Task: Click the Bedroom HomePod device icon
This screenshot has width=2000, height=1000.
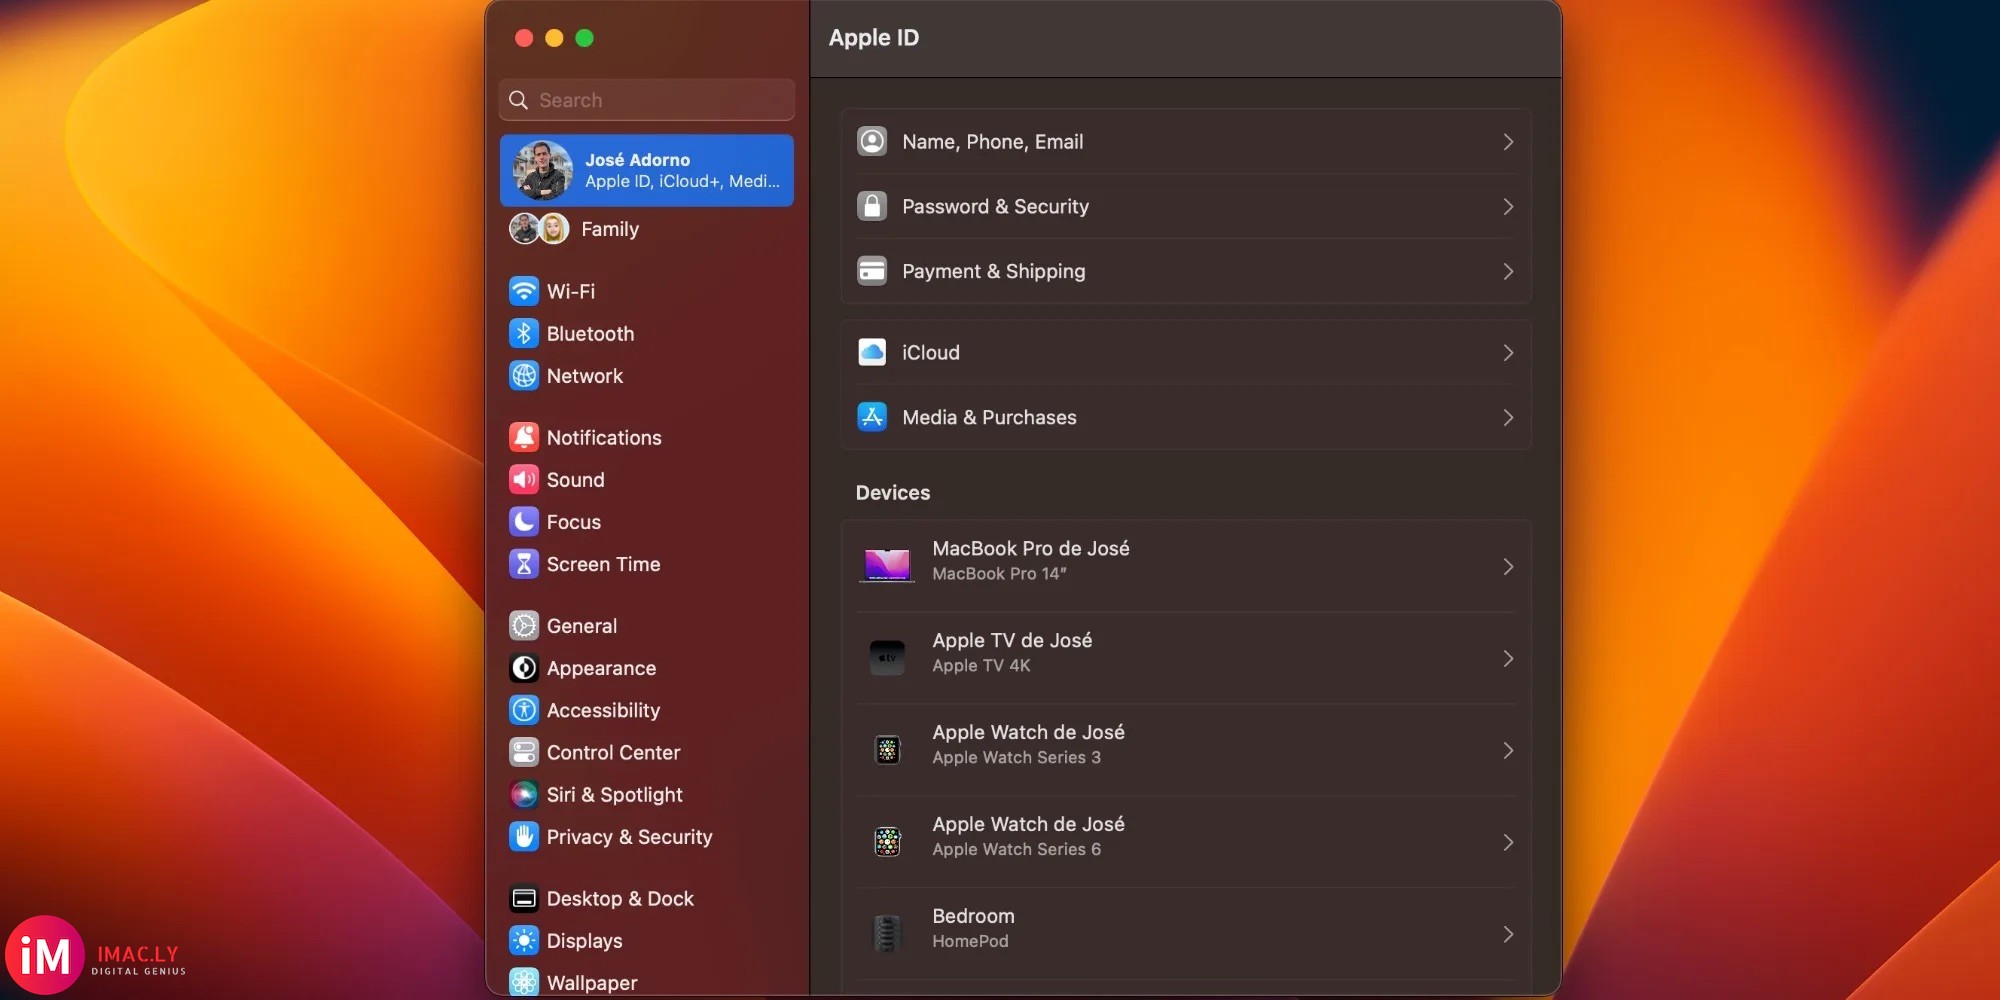Action: tap(887, 934)
